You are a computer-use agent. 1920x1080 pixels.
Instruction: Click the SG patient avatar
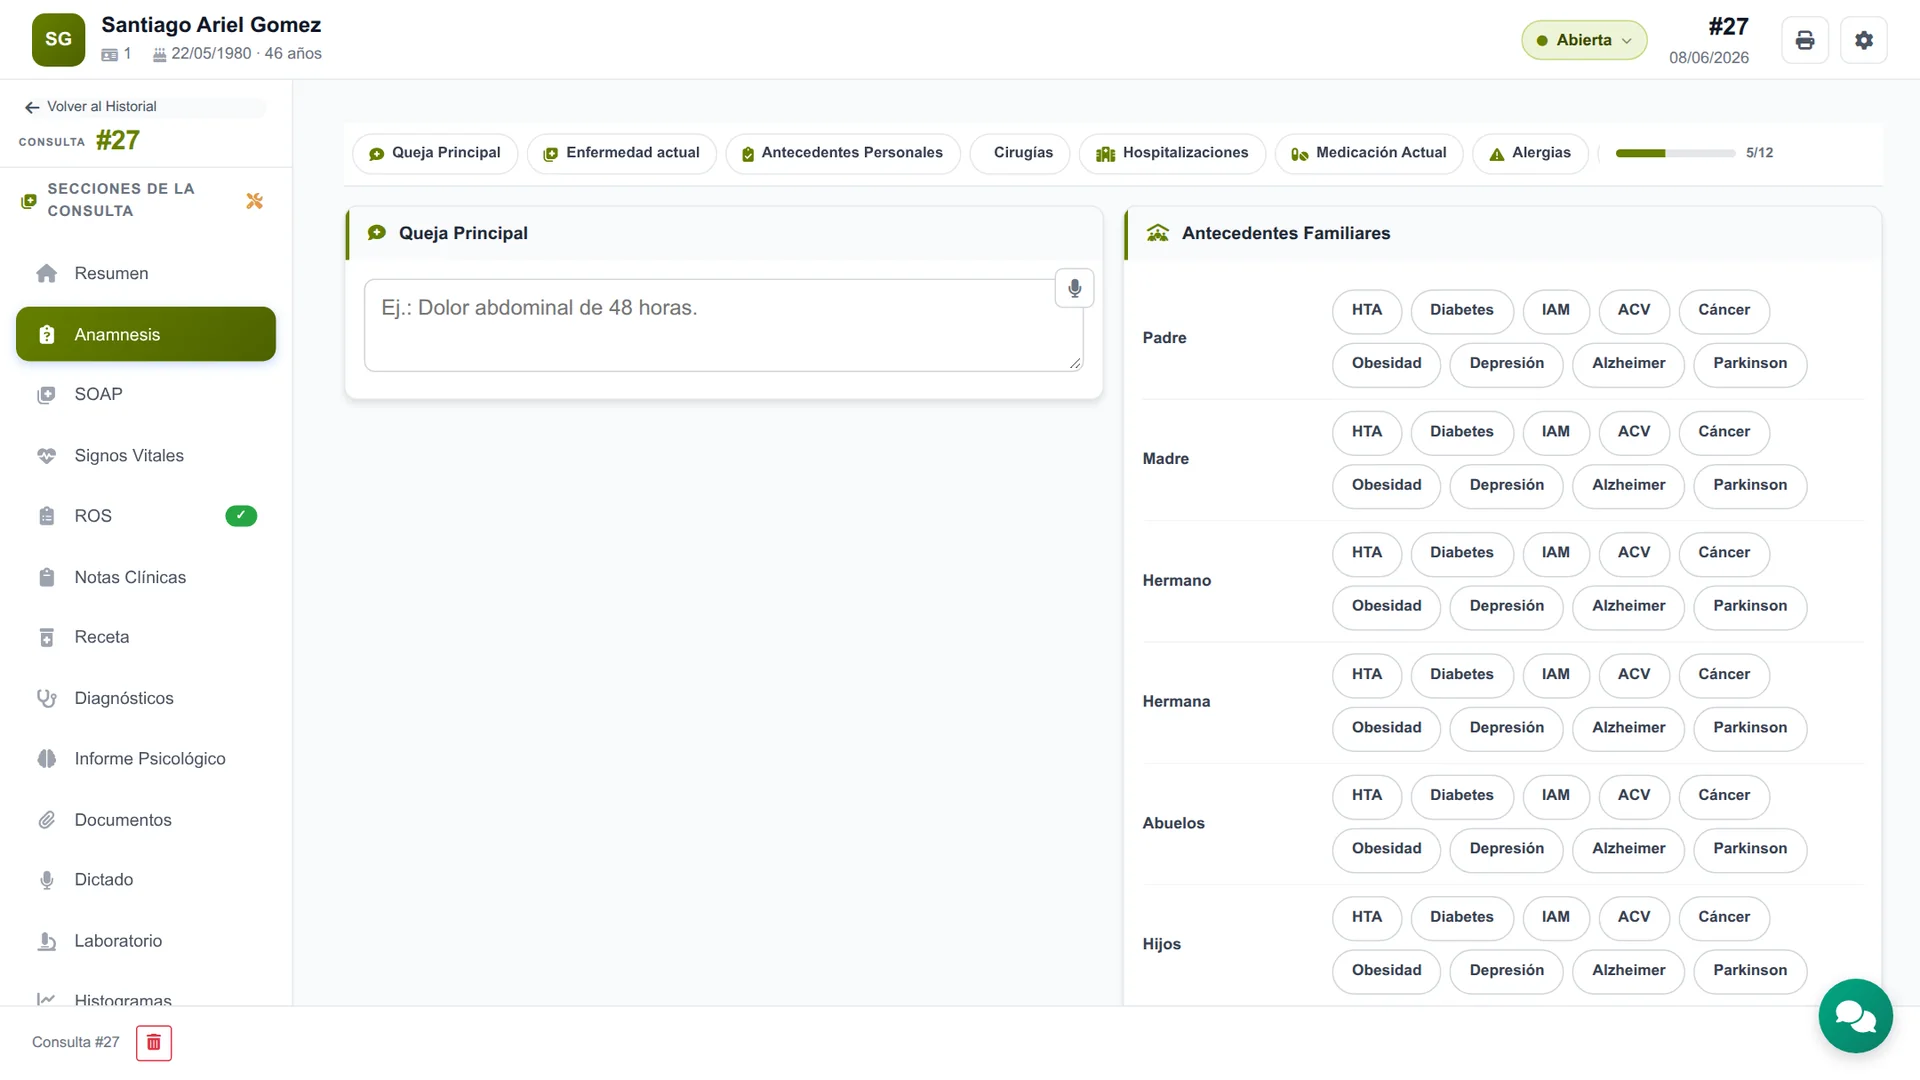tap(58, 40)
